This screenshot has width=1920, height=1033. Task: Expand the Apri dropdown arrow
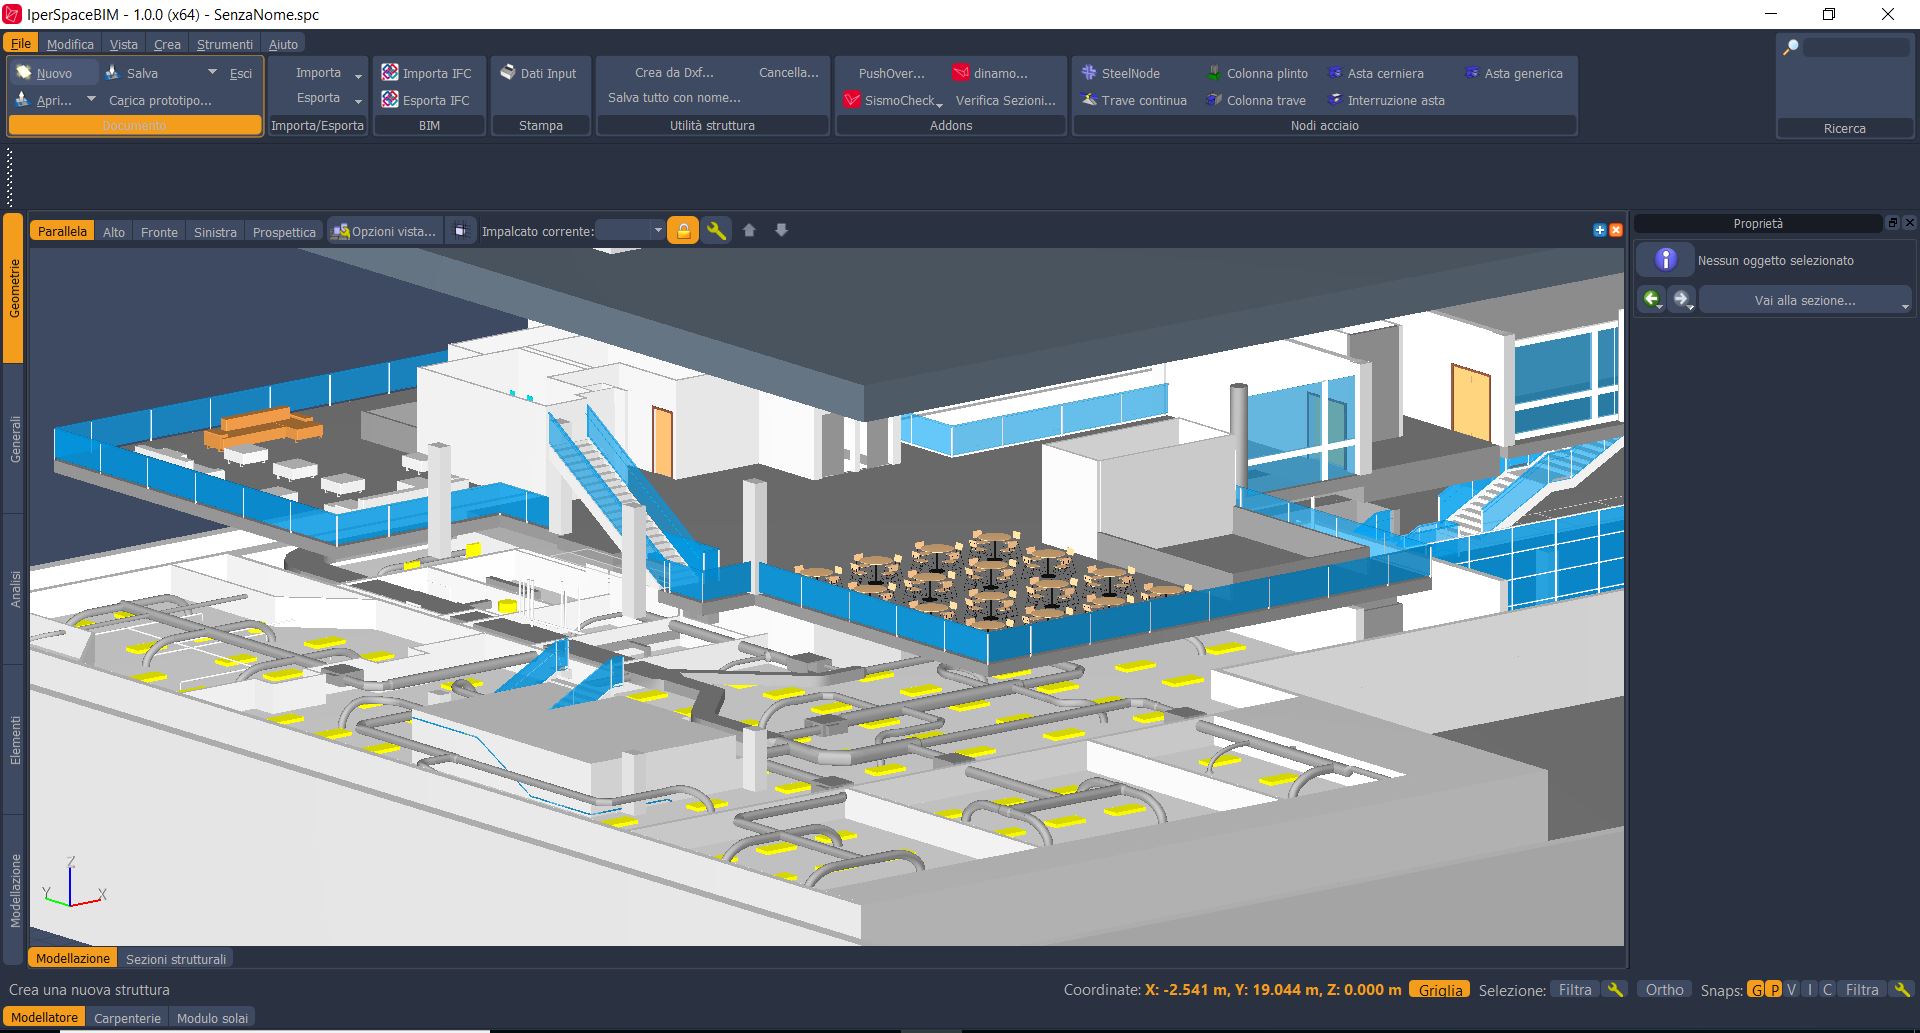click(x=91, y=99)
